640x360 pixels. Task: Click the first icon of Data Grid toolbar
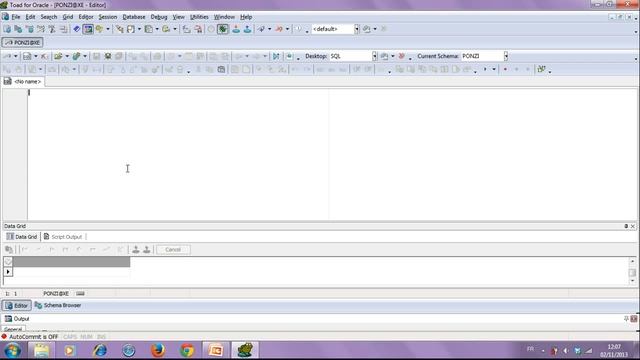(x=9, y=249)
